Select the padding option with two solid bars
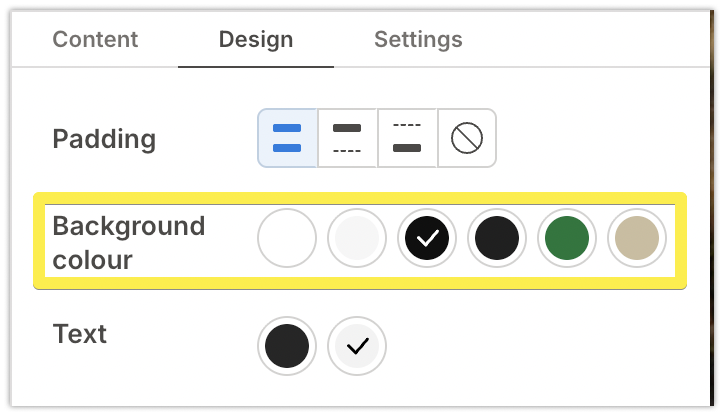Viewport: 724px width, 416px height. coord(287,138)
